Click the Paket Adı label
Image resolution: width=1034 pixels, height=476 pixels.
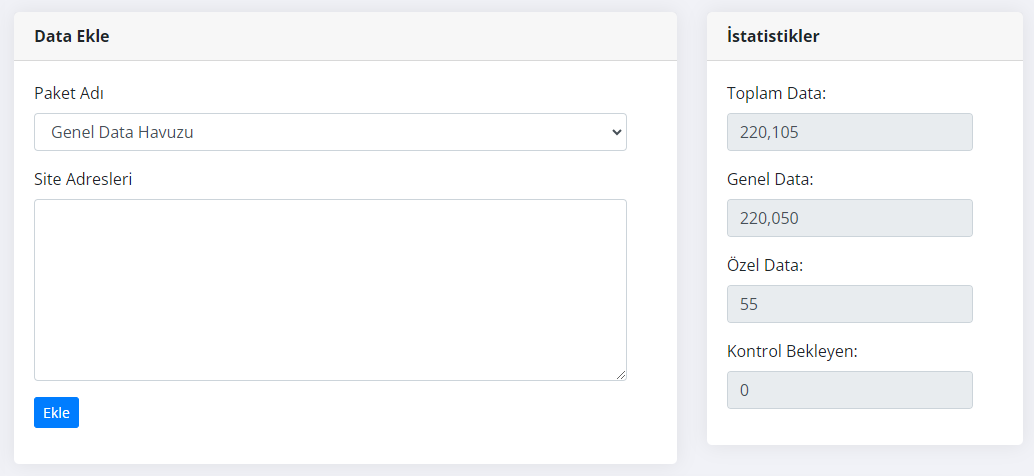pyautogui.click(x=69, y=93)
